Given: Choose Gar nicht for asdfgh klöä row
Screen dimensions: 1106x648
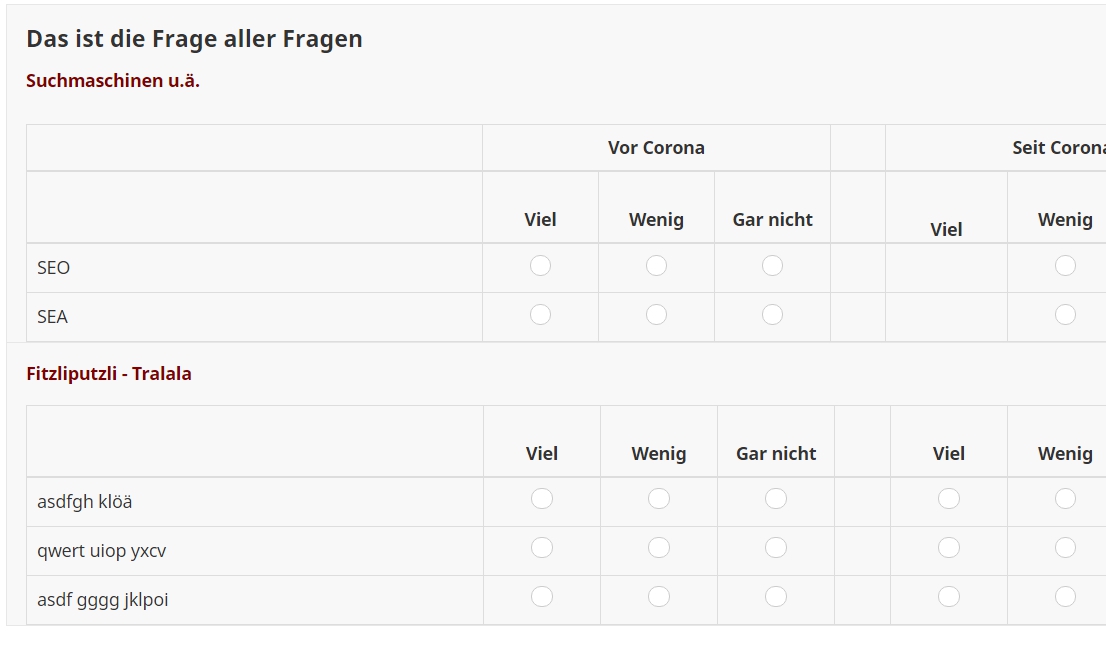Looking at the screenshot, I should [x=776, y=499].
